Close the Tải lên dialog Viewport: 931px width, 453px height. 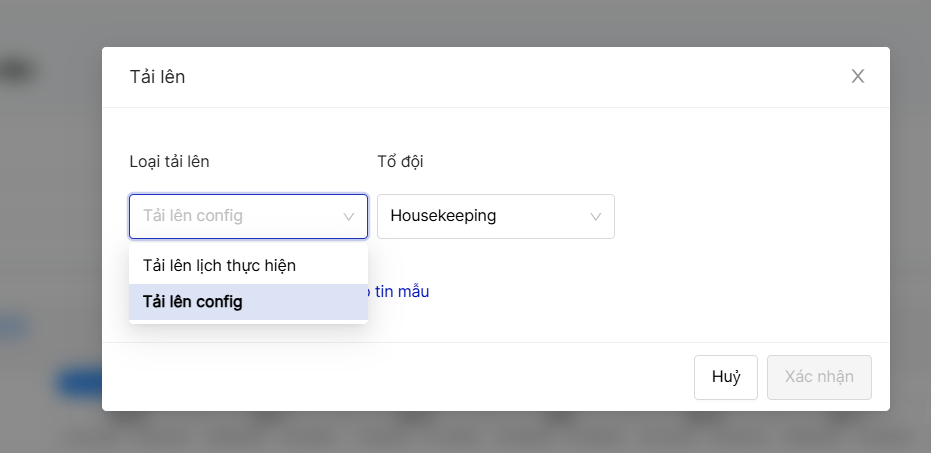coord(857,76)
